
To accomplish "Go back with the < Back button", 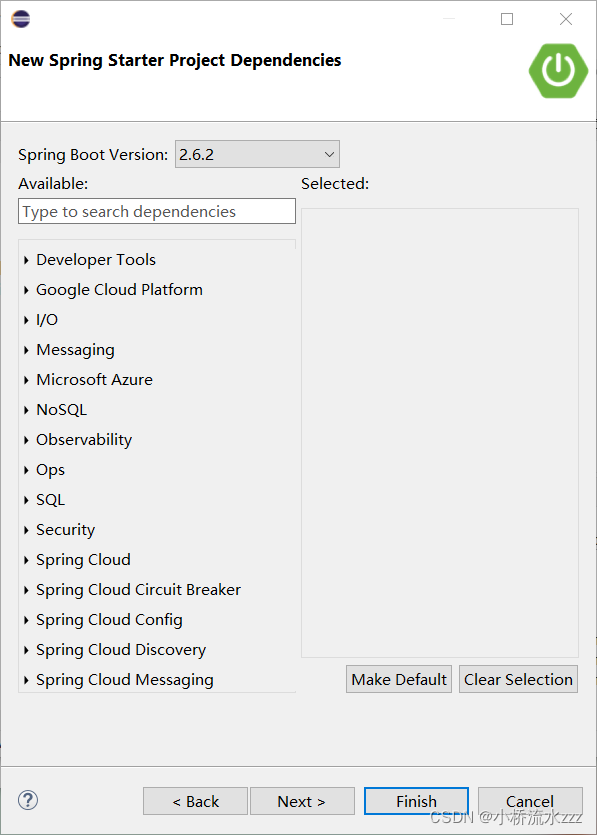I will tap(195, 801).
